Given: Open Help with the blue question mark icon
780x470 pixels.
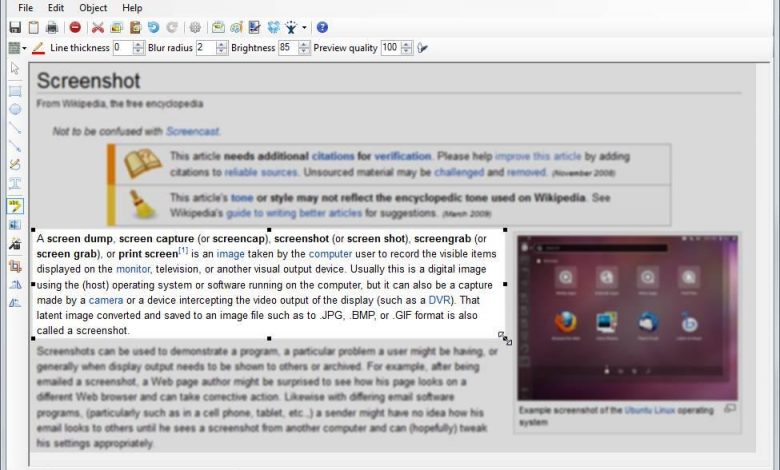Looking at the screenshot, I should [322, 27].
